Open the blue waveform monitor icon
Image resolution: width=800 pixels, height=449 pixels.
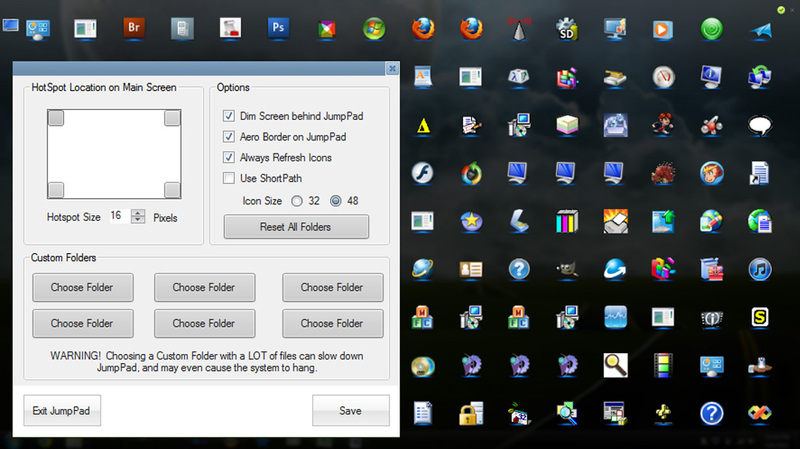point(615,317)
